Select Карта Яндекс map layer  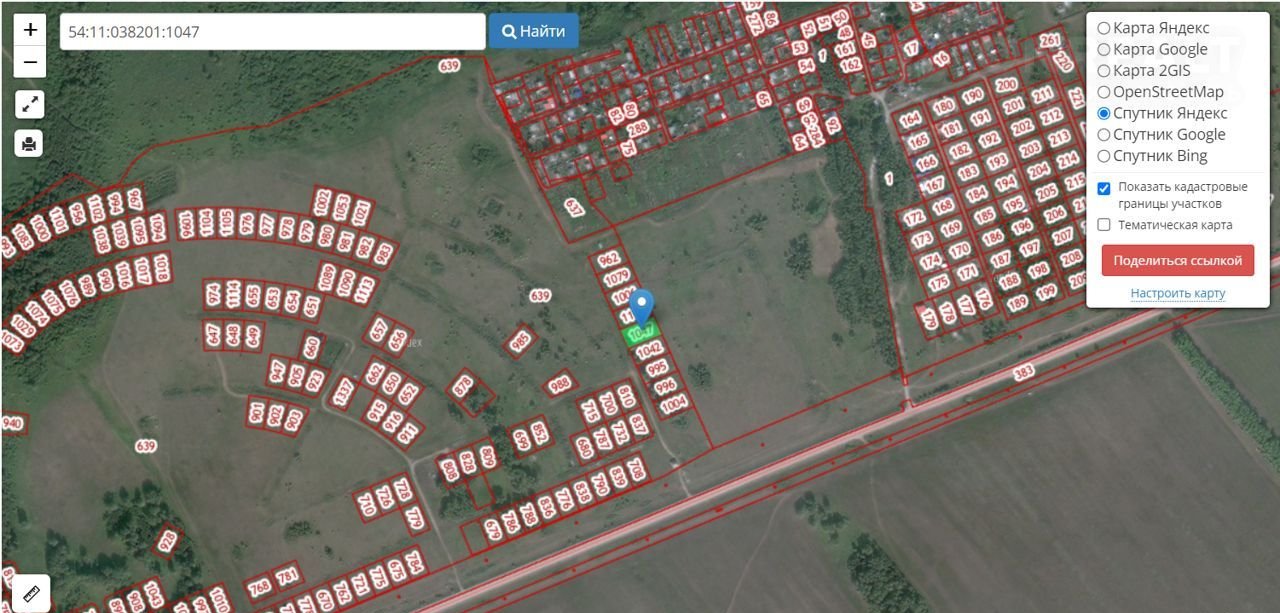(x=1104, y=28)
